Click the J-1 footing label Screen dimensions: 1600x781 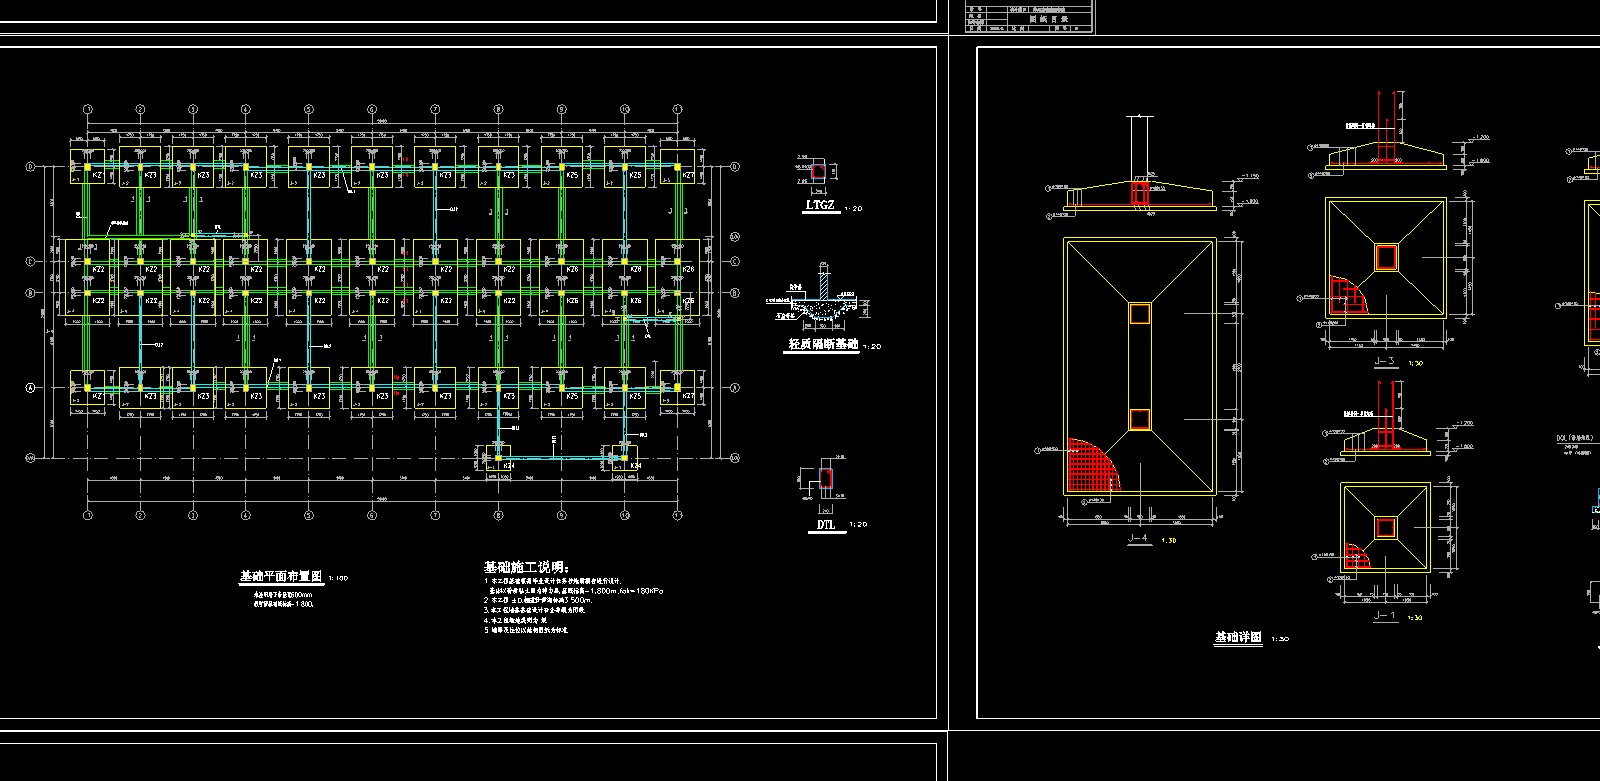(1385, 615)
